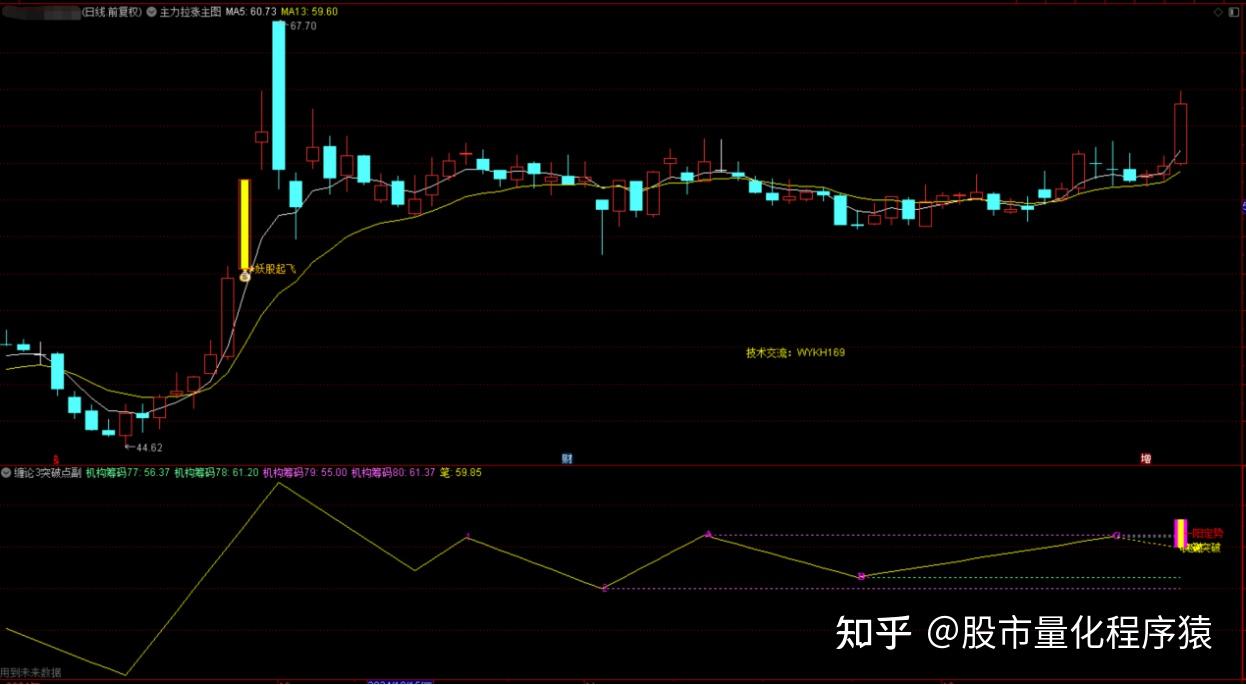Viewport: 1246px width, 685px height.
Task: Click the 主力拉涨主图 indicator name
Action: point(189,12)
